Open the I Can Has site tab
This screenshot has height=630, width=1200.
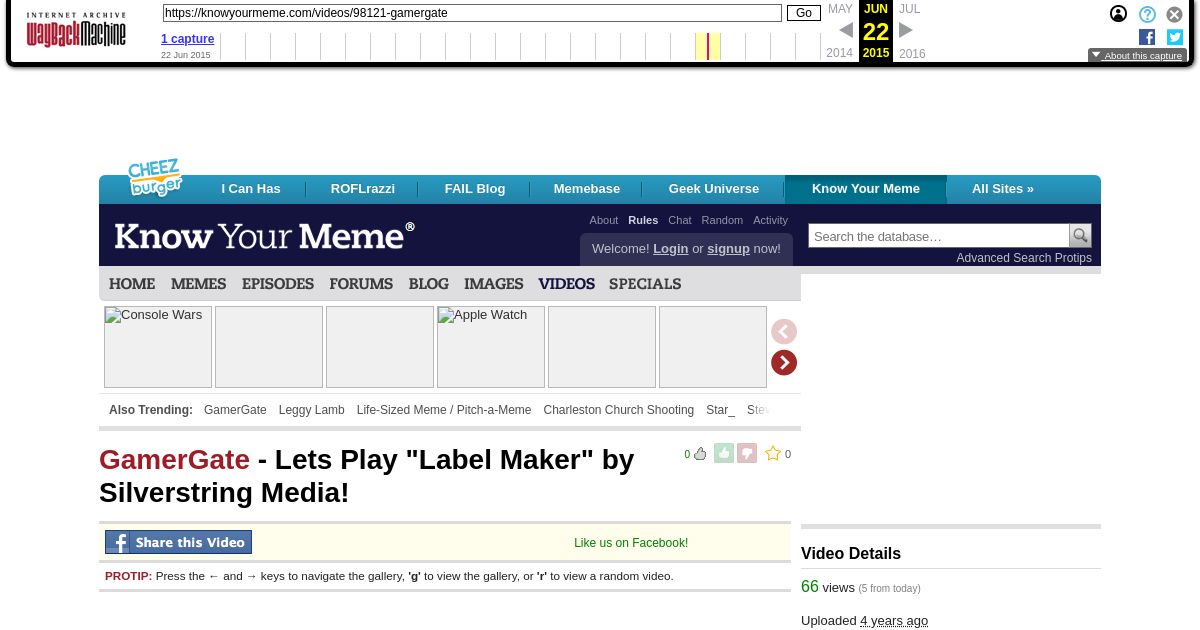[x=251, y=189]
